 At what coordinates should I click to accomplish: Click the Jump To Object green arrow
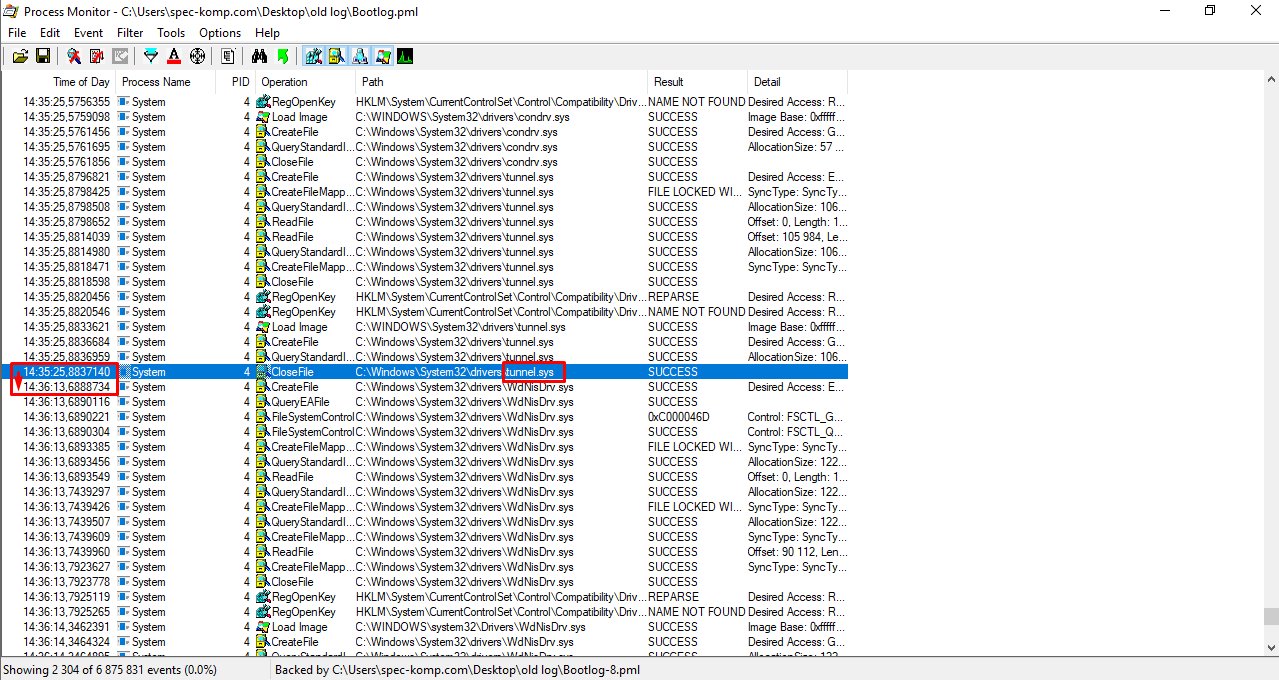coord(281,57)
